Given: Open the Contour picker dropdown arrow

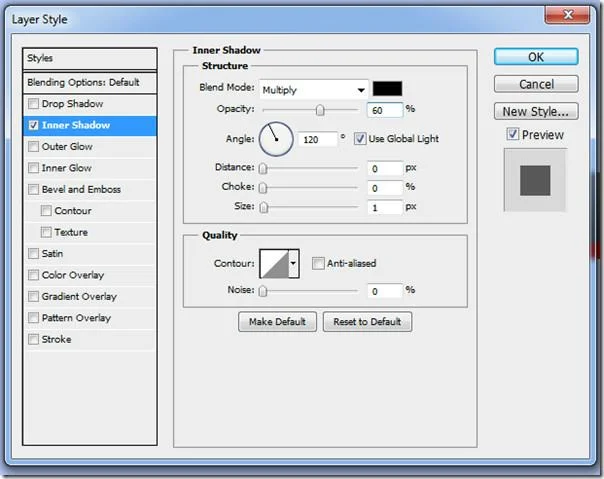Looking at the screenshot, I should (294, 264).
